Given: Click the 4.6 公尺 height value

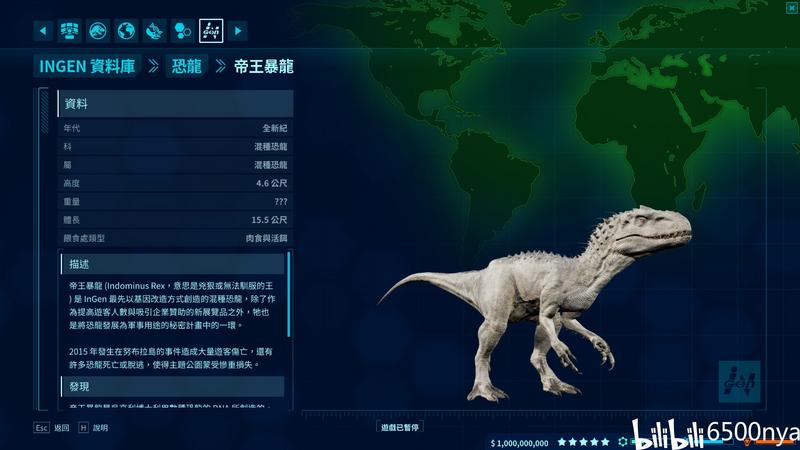Looking at the screenshot, I should [271, 183].
